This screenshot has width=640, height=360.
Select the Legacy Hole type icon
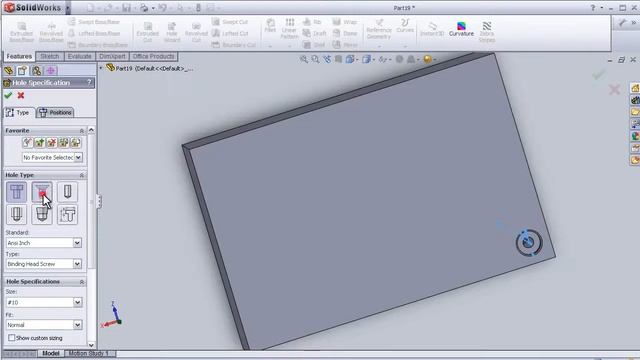[x=67, y=214]
